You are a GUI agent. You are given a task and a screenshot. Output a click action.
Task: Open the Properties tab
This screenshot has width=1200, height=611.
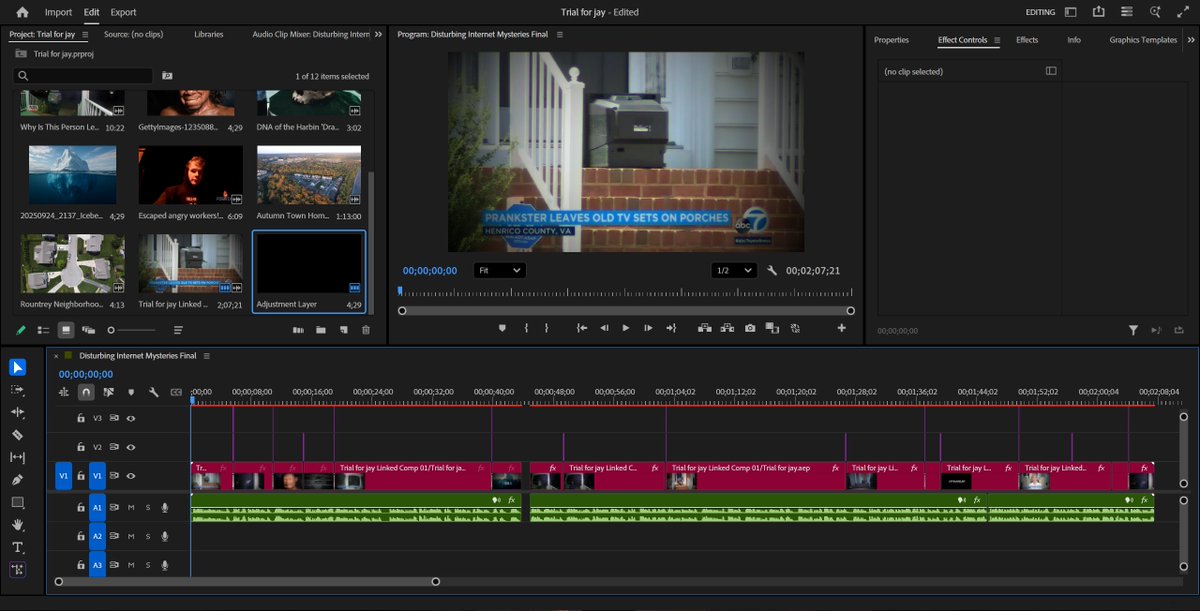point(891,40)
